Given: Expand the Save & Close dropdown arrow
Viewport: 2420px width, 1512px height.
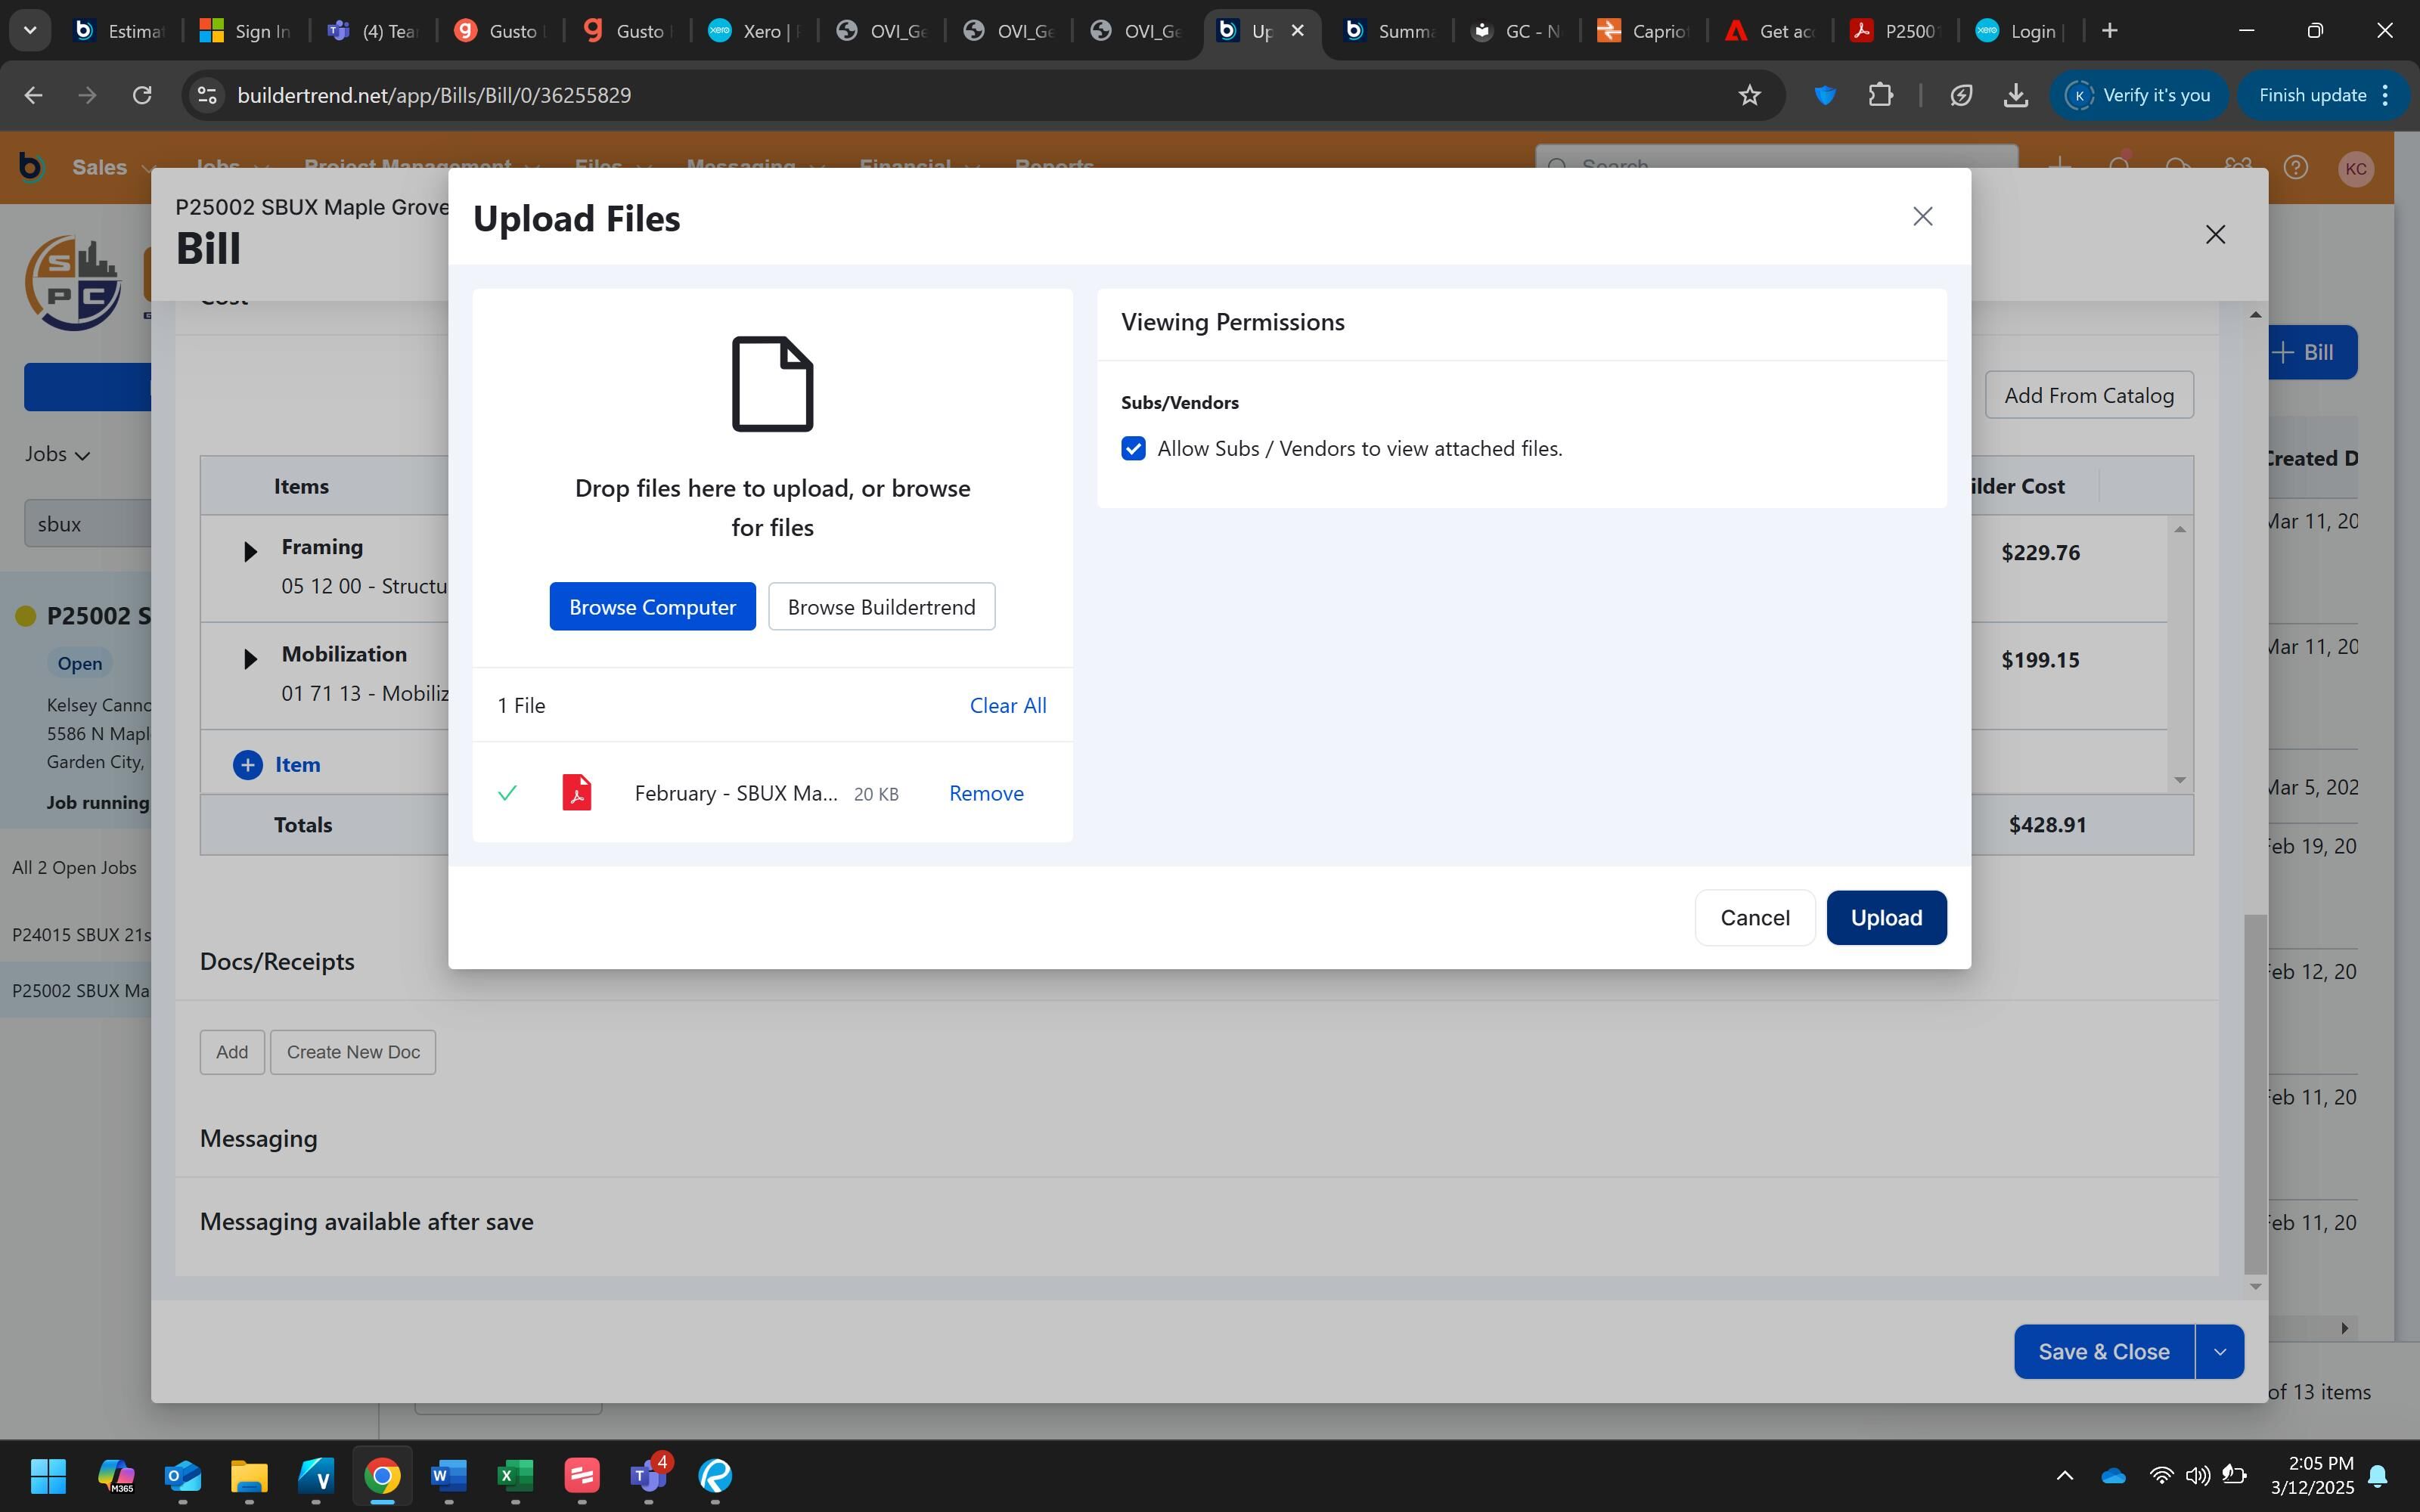Looking at the screenshot, I should point(2220,1352).
